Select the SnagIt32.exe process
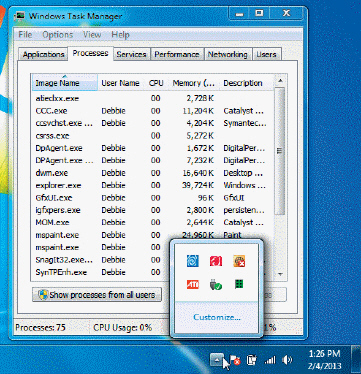This screenshot has width=361, height=374. tap(101, 260)
